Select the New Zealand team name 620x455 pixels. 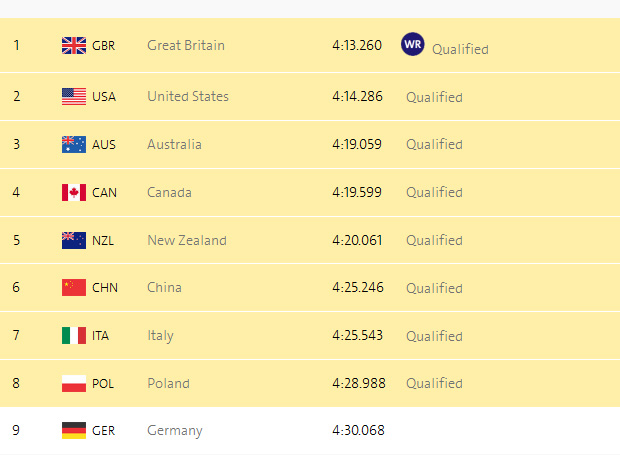[187, 240]
